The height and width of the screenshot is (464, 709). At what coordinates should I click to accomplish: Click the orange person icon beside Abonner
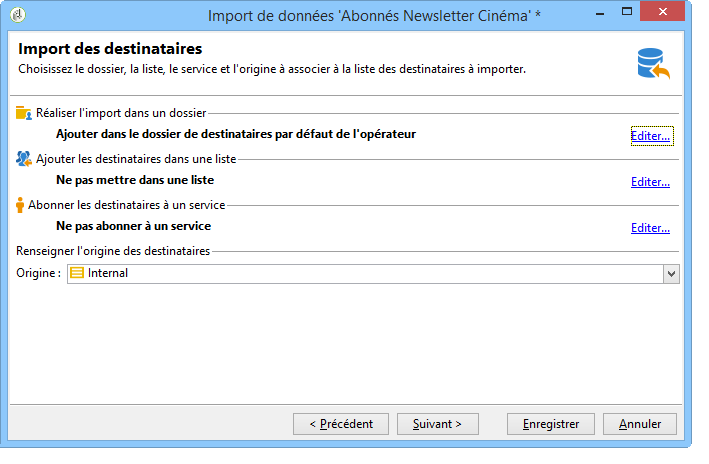20,205
